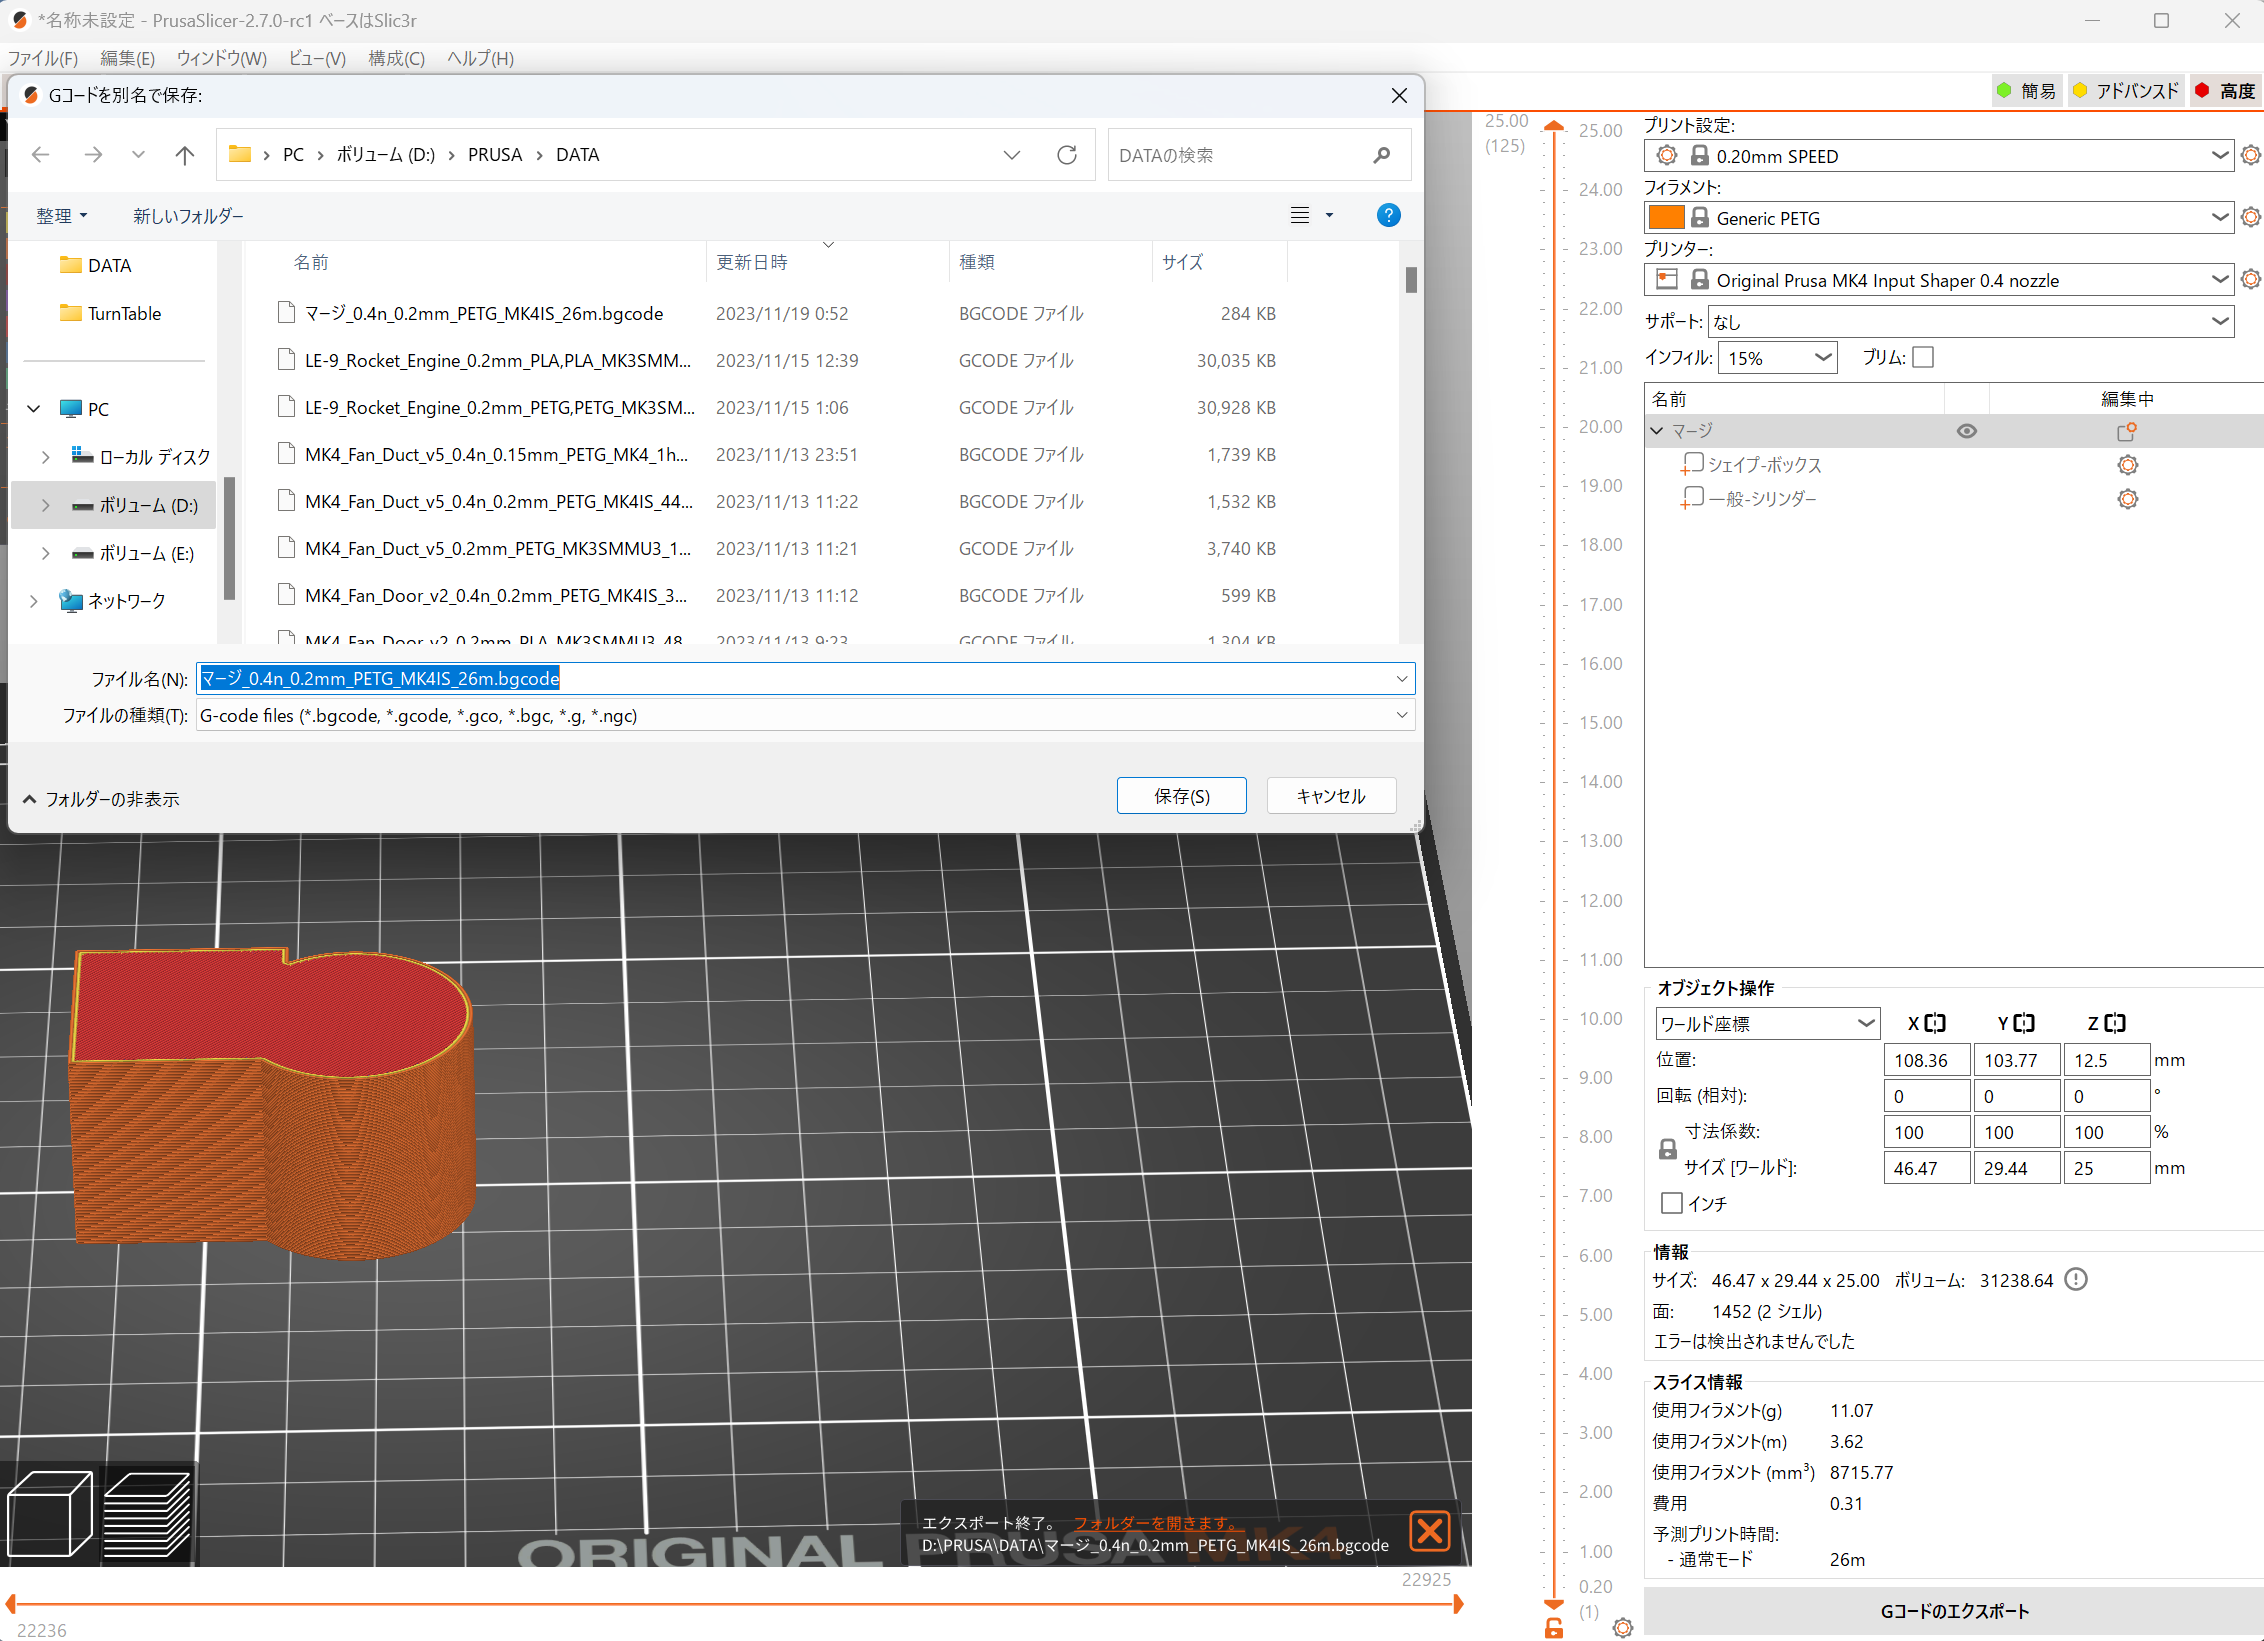
Task: Select 簡易 simple mode
Action: pyautogui.click(x=2027, y=91)
